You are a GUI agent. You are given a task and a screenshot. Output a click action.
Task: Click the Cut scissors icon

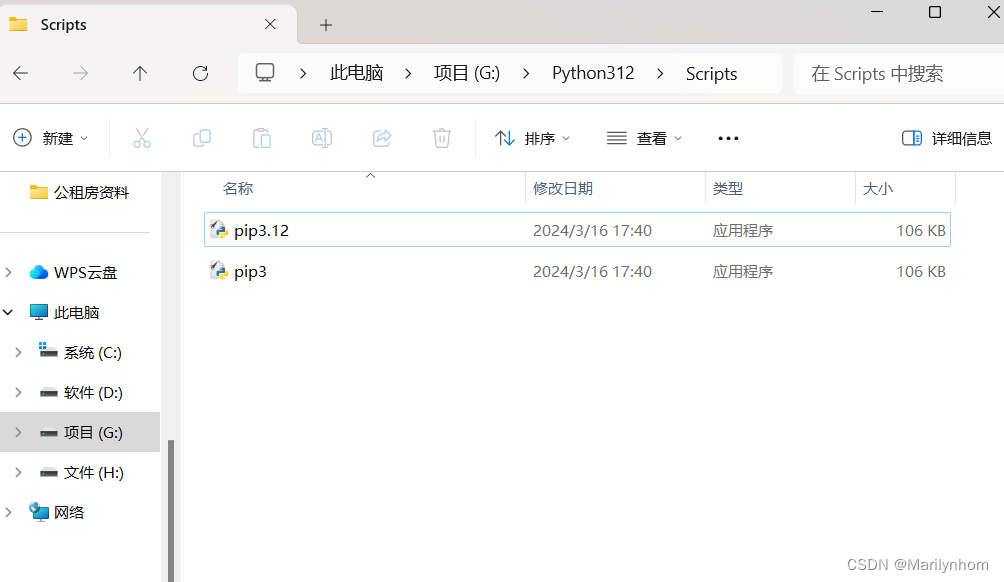click(x=142, y=138)
